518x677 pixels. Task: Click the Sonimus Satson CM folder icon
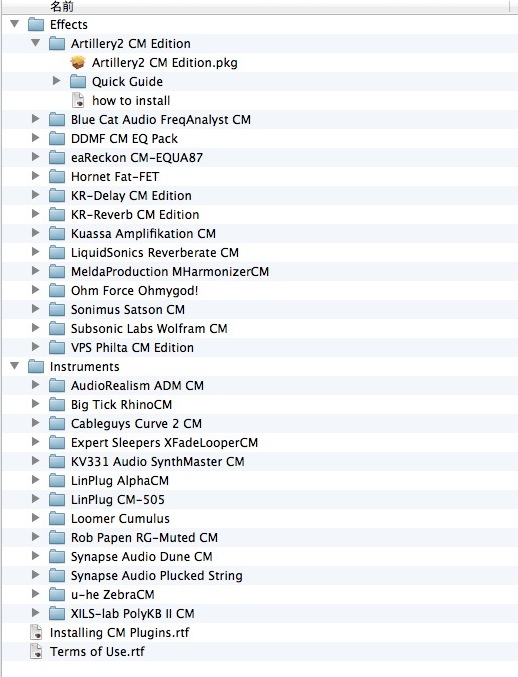[x=57, y=310]
